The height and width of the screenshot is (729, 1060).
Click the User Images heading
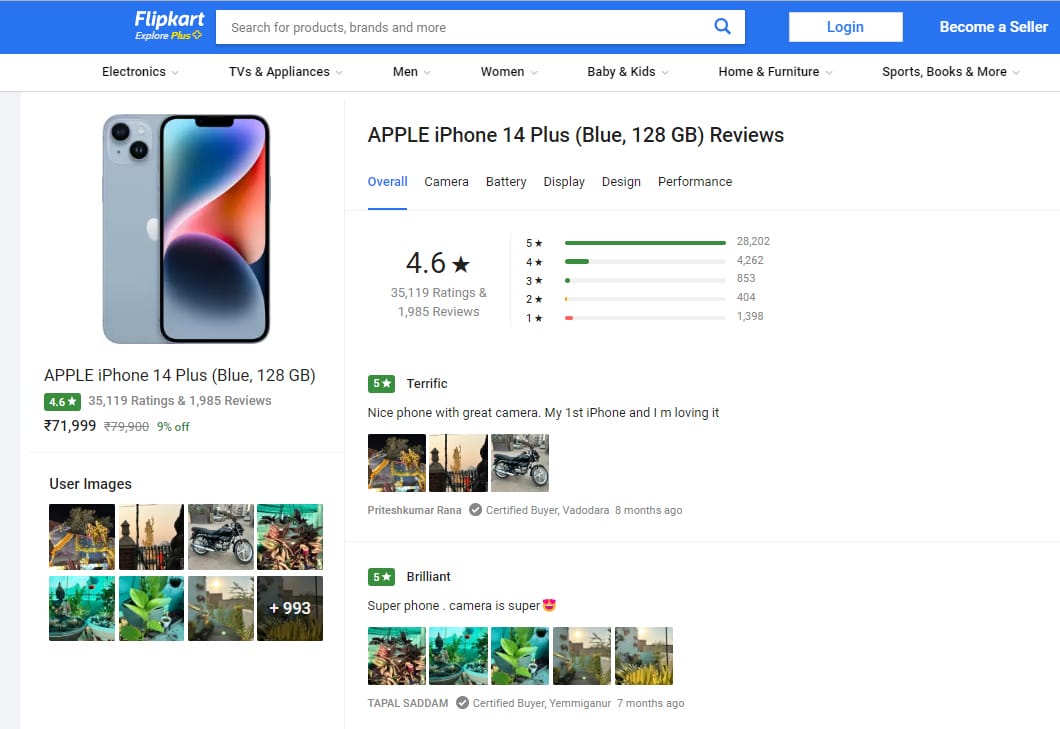coord(91,484)
